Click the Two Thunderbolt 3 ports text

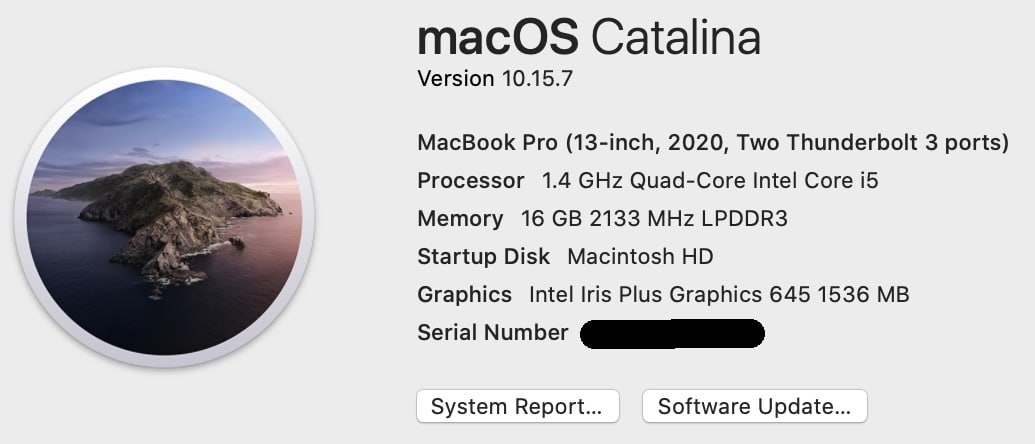[873, 143]
